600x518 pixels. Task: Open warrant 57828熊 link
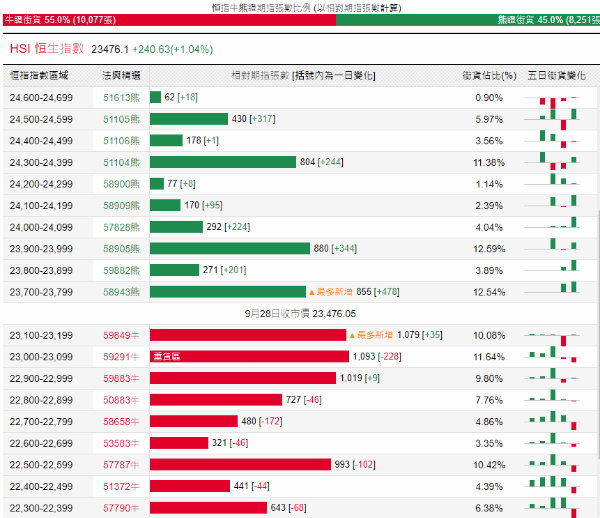tap(121, 227)
